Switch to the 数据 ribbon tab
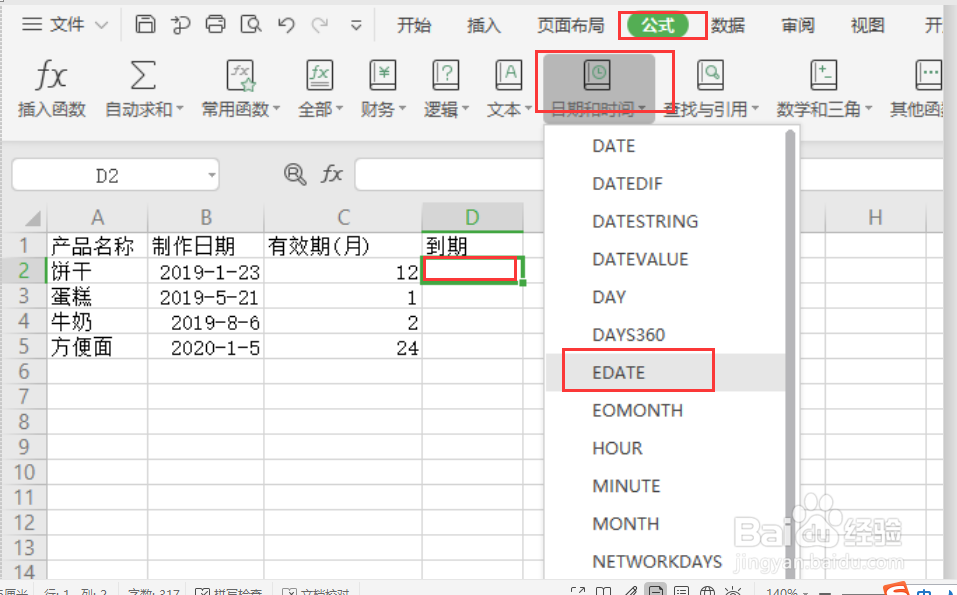This screenshot has height=595, width=957. click(728, 26)
